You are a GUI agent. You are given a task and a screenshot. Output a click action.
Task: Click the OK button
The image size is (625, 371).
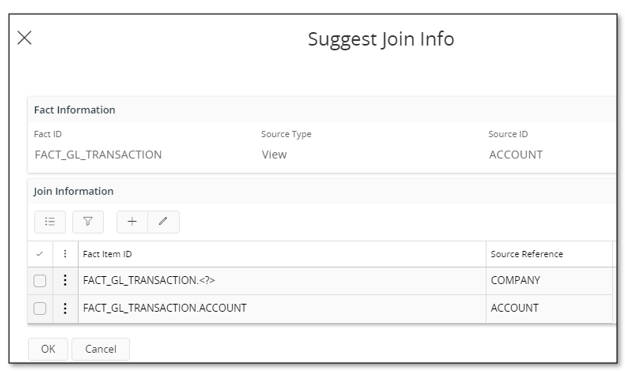point(48,349)
